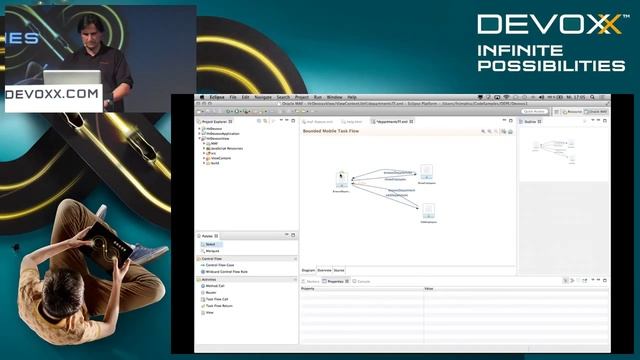Image resolution: width=640 pixels, height=360 pixels.
Task: Click Link with Editor icon in Project Explorer
Action: [265, 121]
